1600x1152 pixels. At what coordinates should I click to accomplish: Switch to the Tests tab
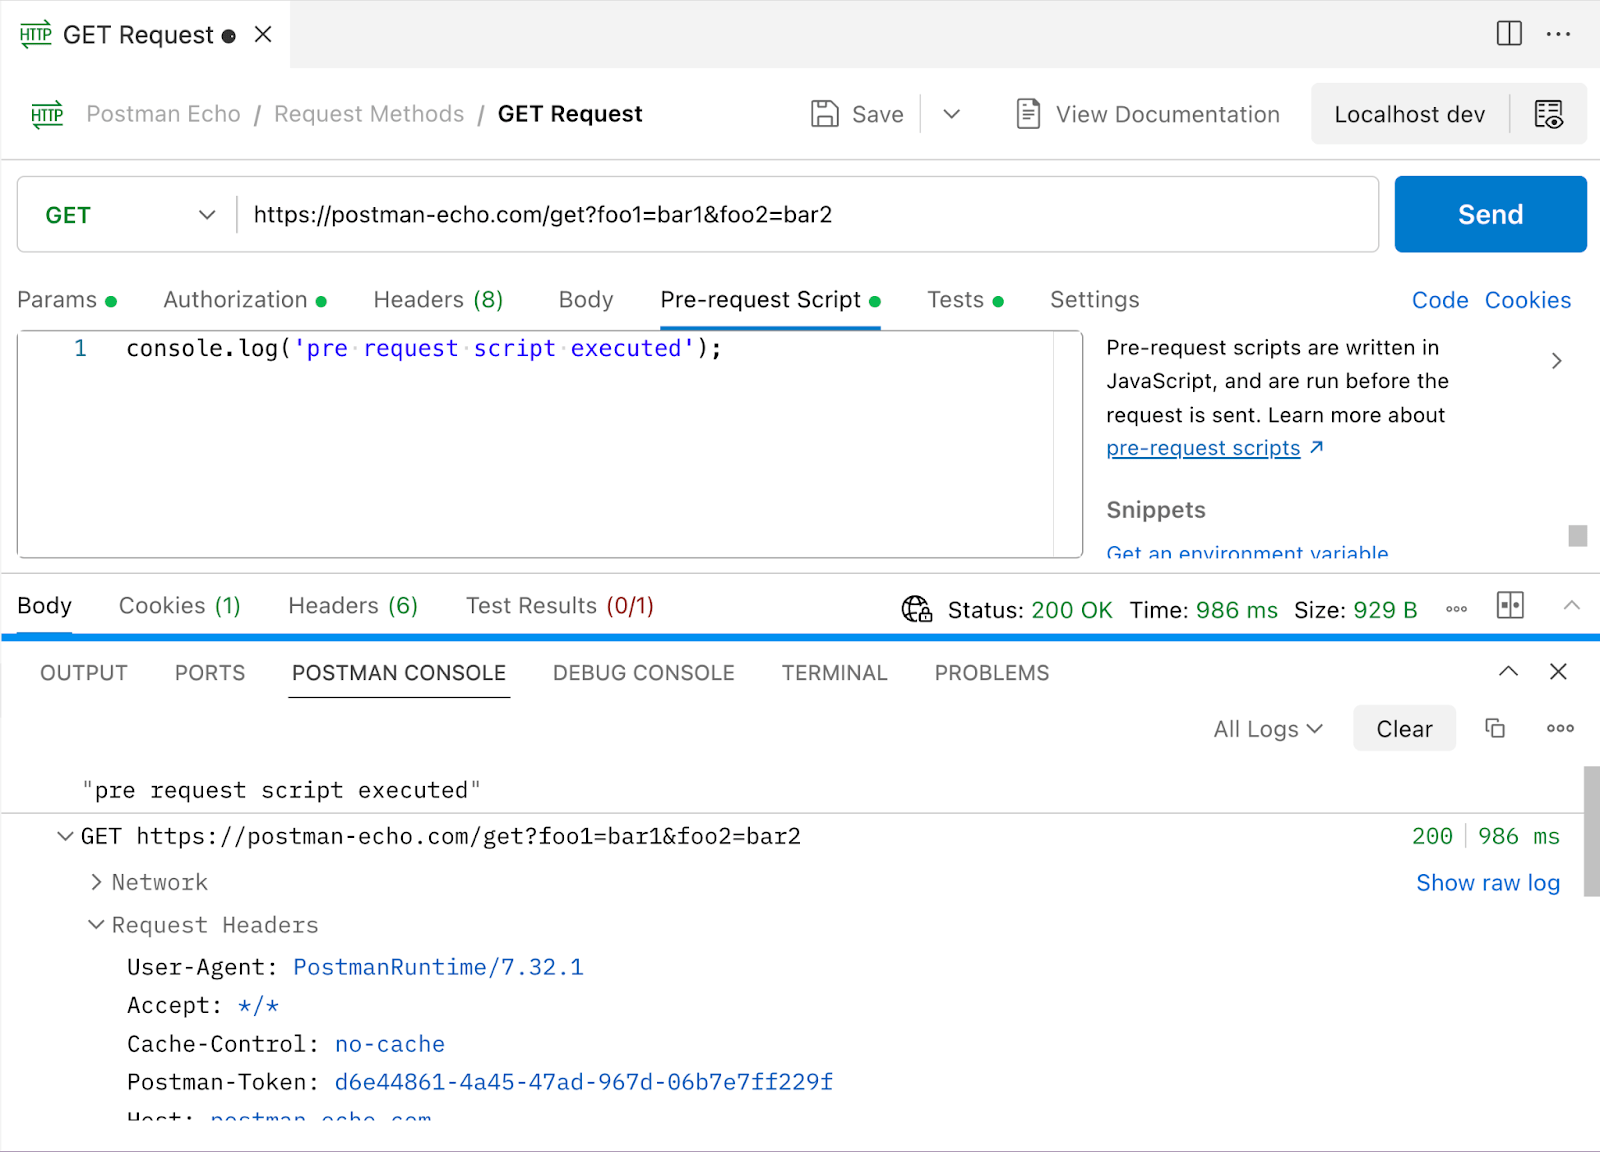click(x=965, y=300)
